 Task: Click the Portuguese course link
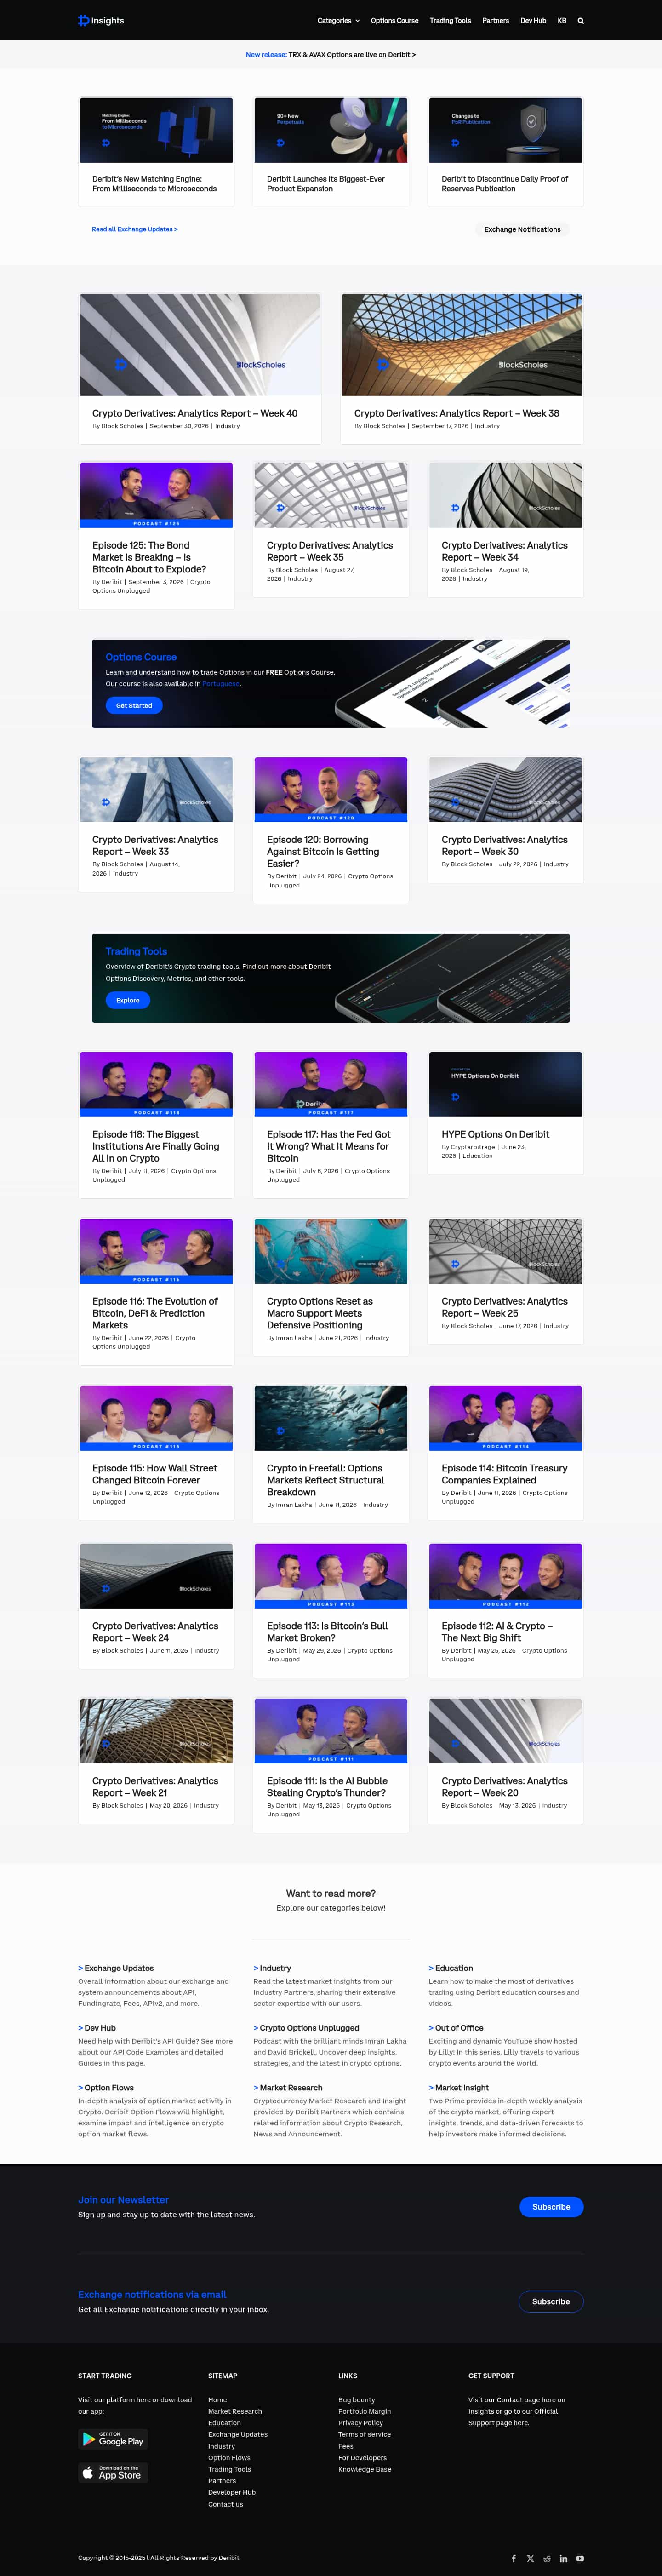[x=221, y=684]
